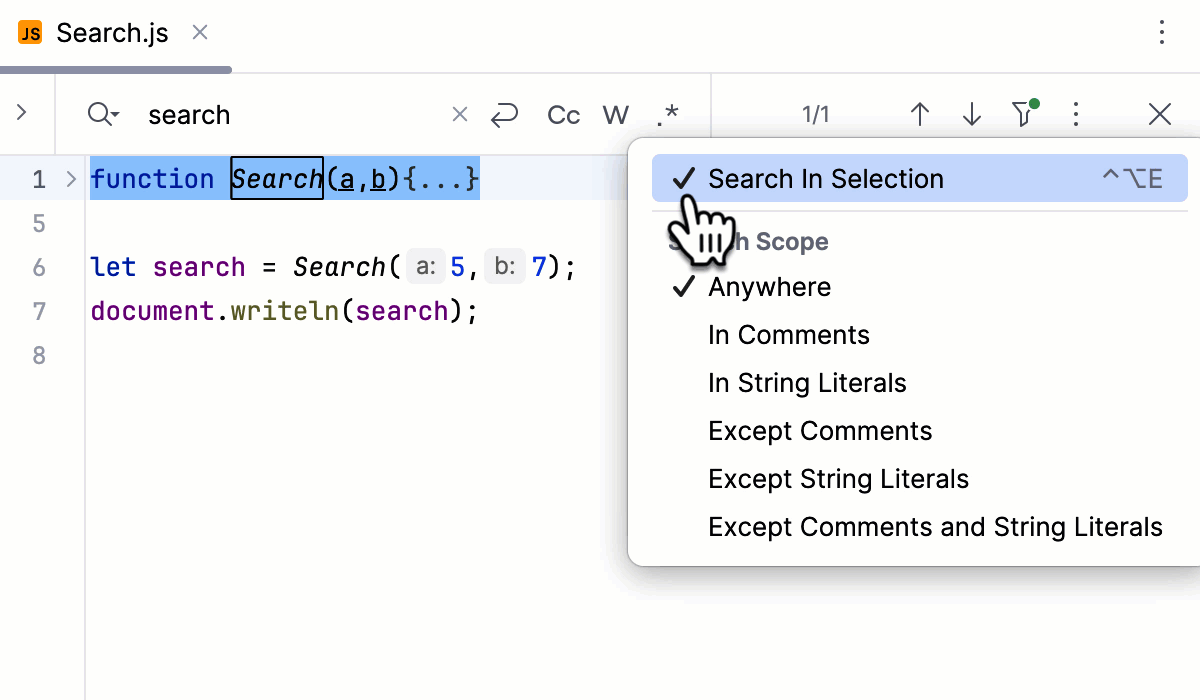1200x700 pixels.
Task: Open more options kebab in search bar
Action: [x=1075, y=114]
